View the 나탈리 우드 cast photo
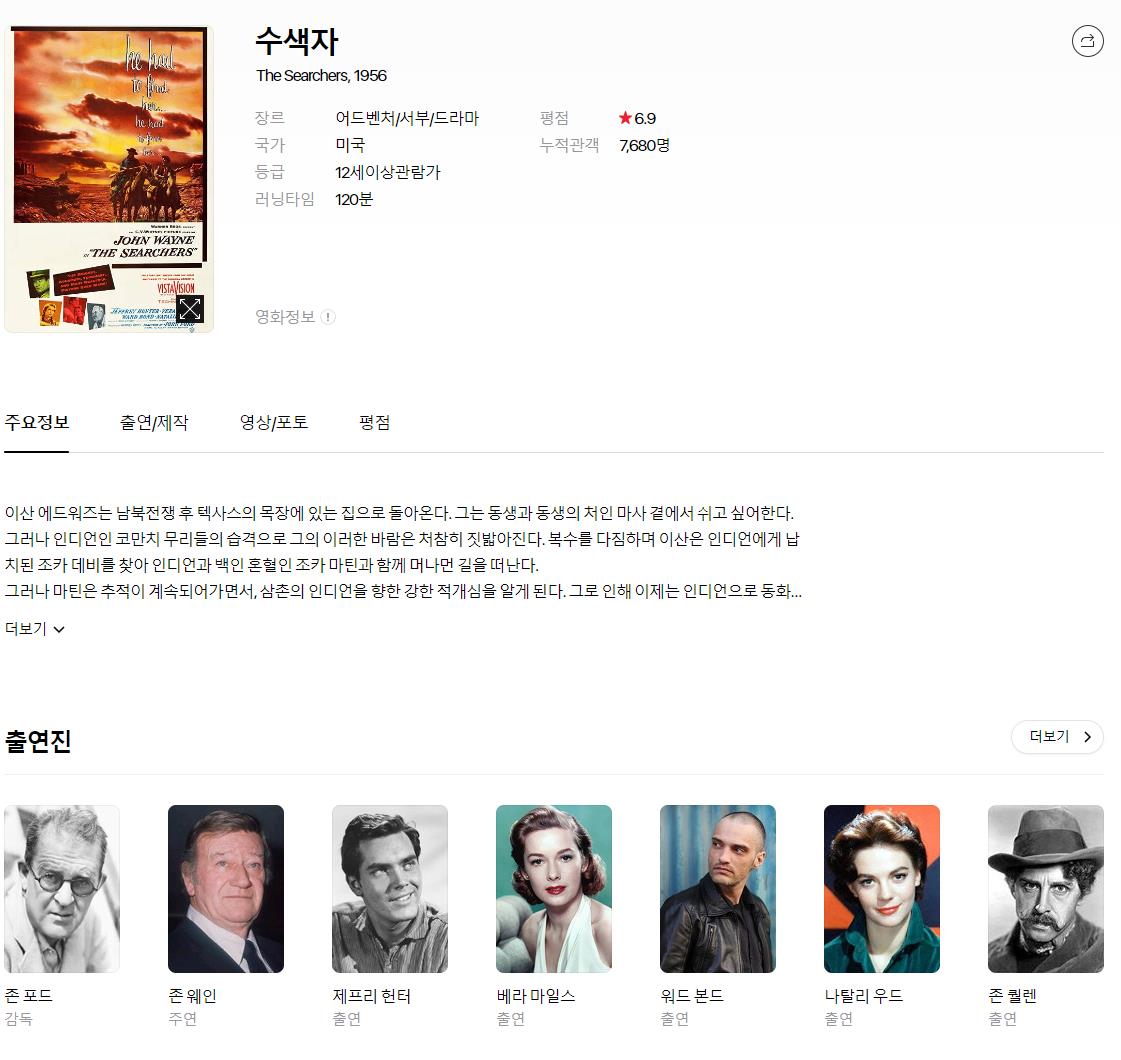Image resolution: width=1121 pixels, height=1060 pixels. tap(882, 888)
